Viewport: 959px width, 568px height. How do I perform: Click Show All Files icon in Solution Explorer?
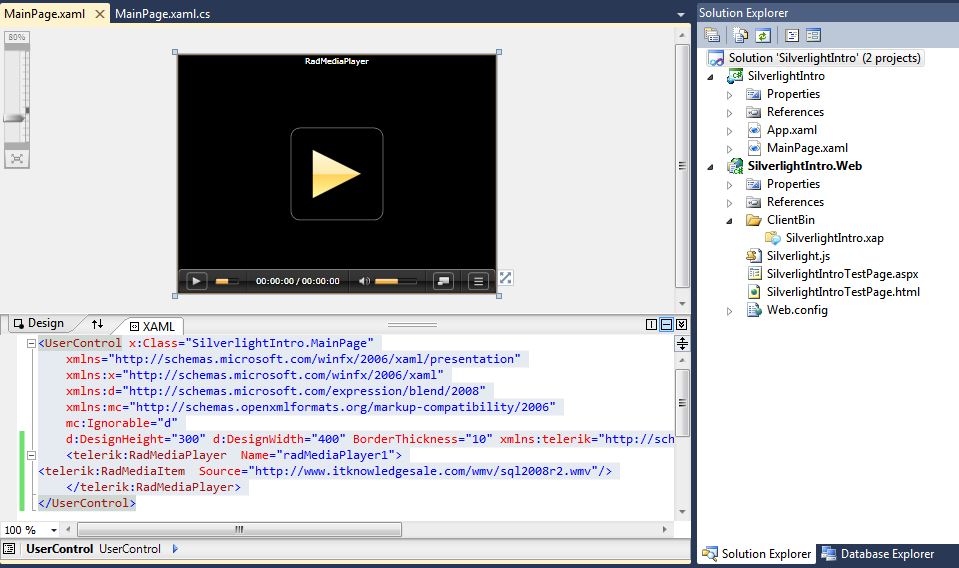click(x=741, y=35)
